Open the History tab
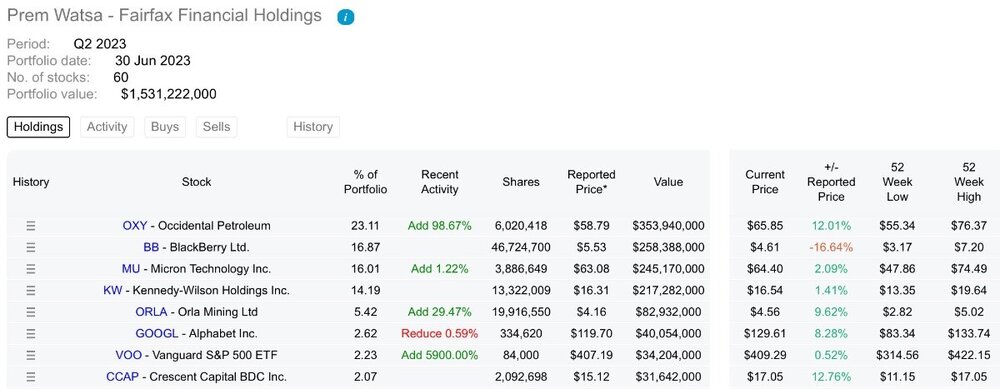The image size is (1000, 389). [x=313, y=127]
